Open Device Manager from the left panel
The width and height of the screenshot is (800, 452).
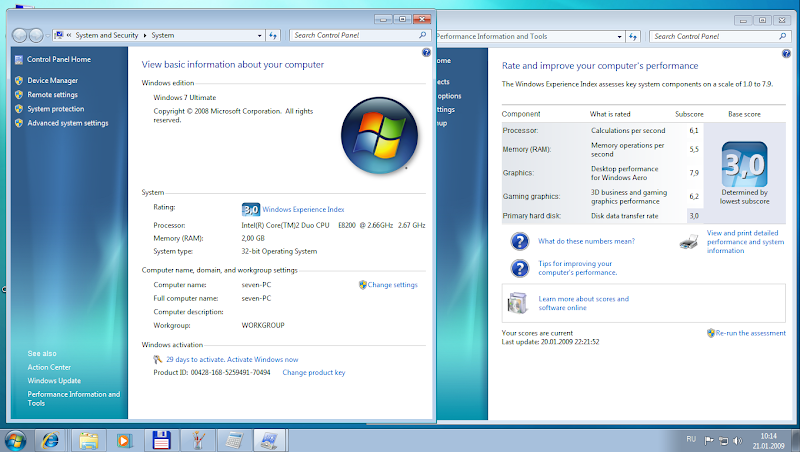[52, 80]
